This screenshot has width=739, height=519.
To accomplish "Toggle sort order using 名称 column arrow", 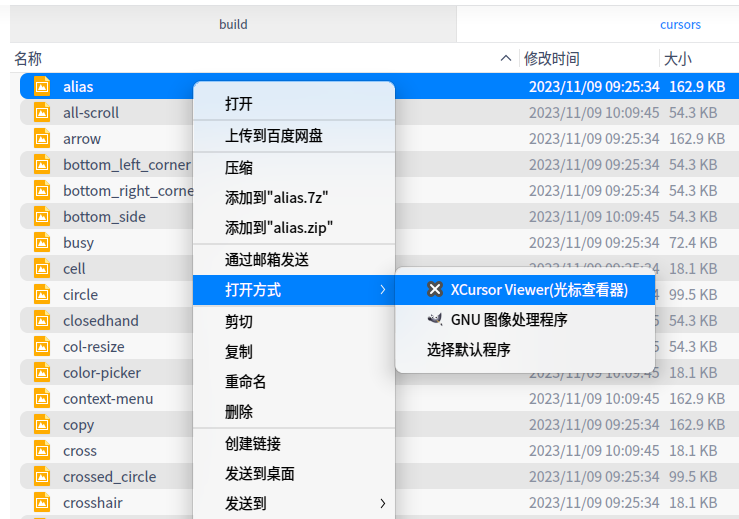I will (x=506, y=59).
